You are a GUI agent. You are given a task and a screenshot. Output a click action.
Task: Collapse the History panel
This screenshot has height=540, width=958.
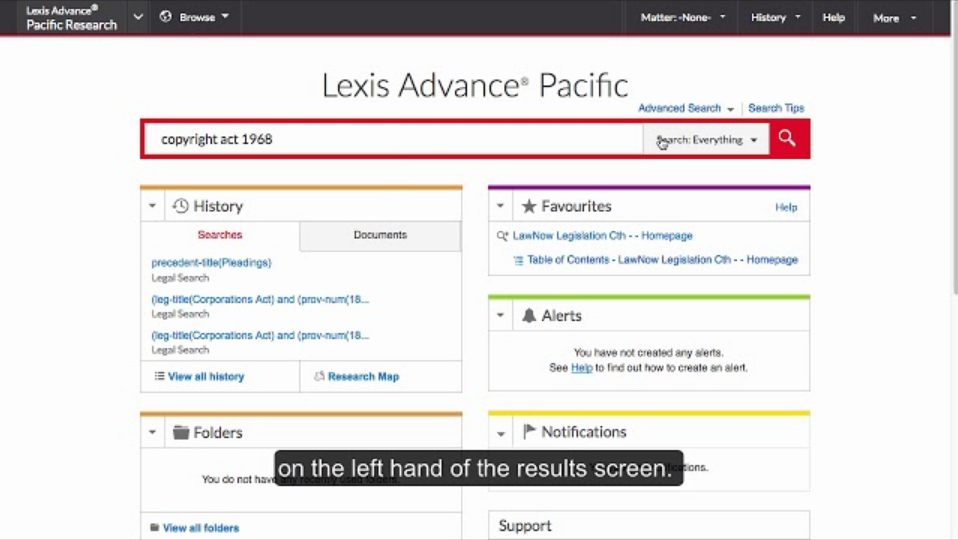pos(152,206)
